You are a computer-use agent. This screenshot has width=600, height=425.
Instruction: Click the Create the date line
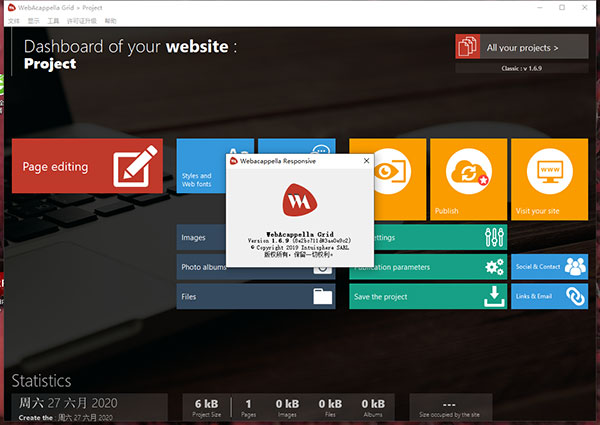65,418
